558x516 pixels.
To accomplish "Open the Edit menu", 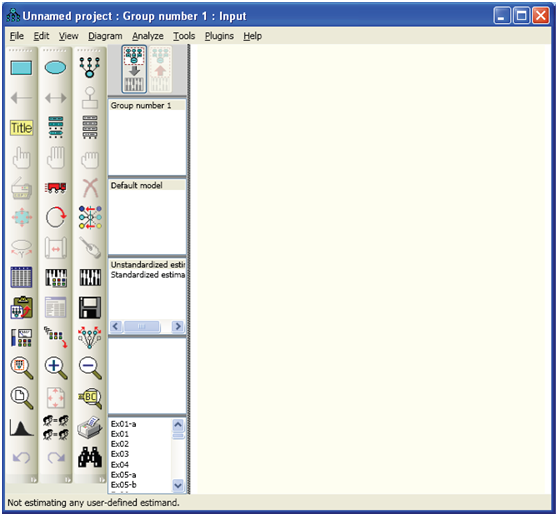I will tap(41, 36).
